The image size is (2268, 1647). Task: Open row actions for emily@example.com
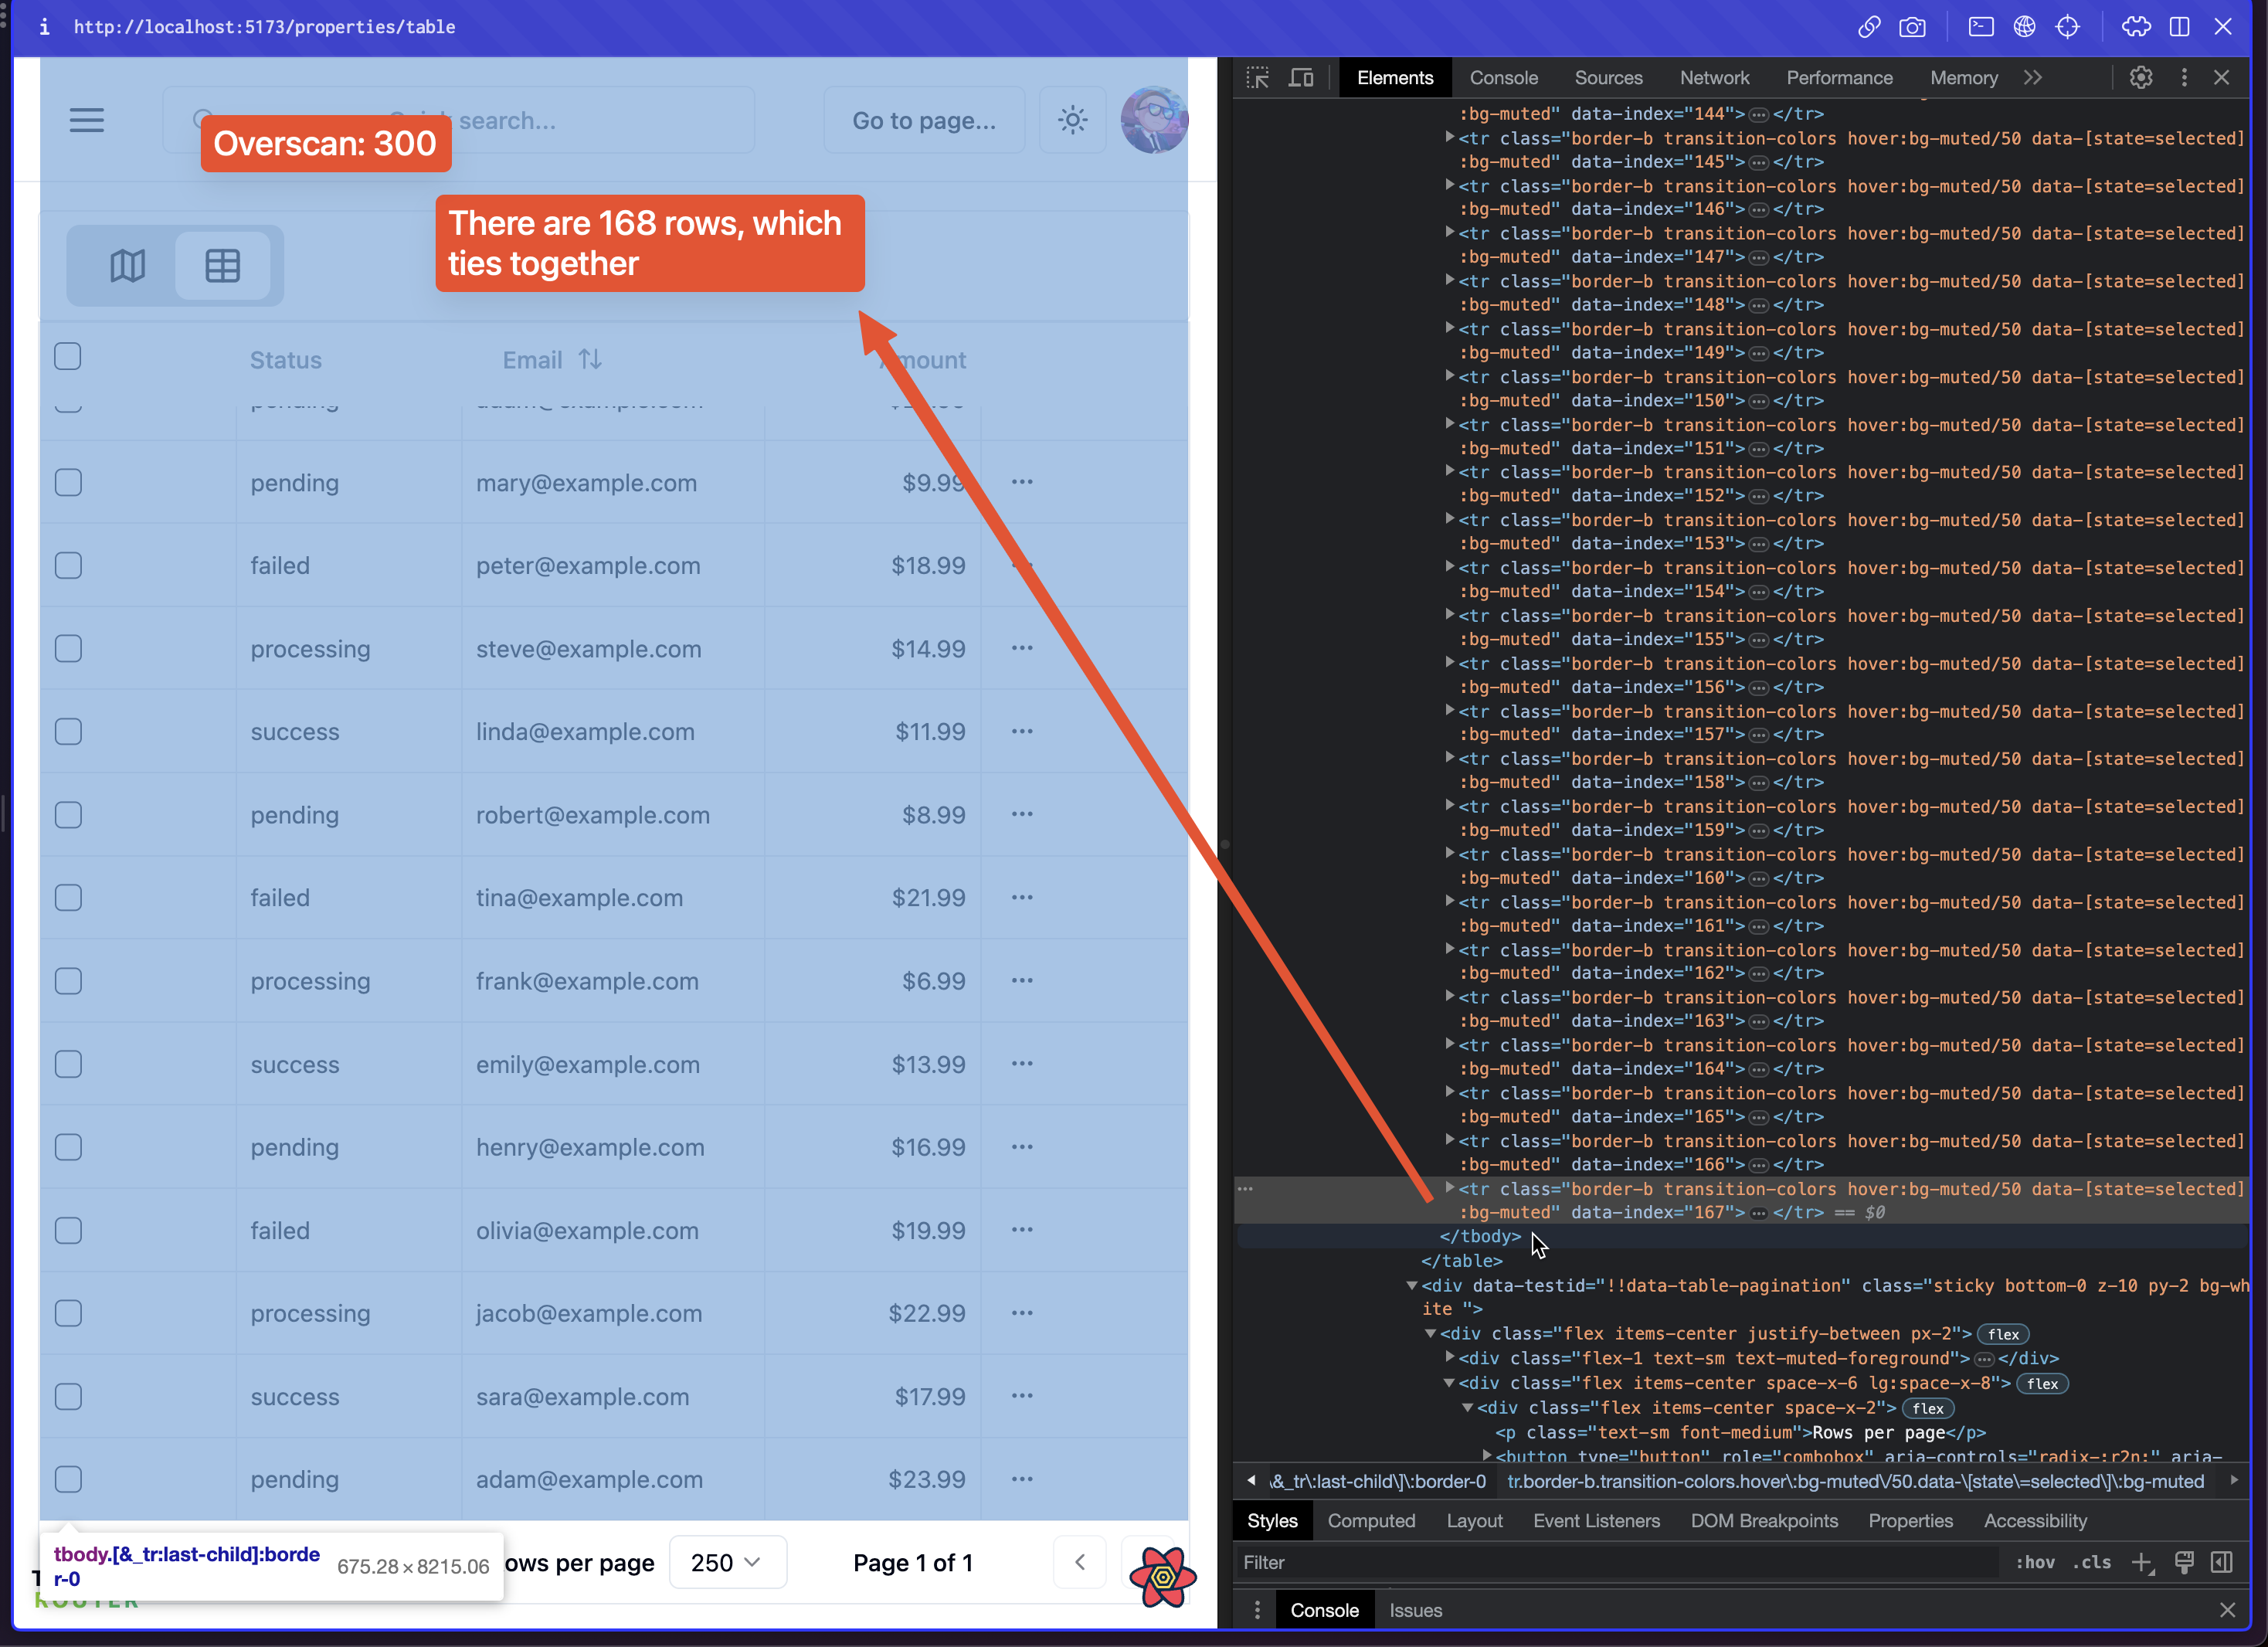(1022, 1063)
